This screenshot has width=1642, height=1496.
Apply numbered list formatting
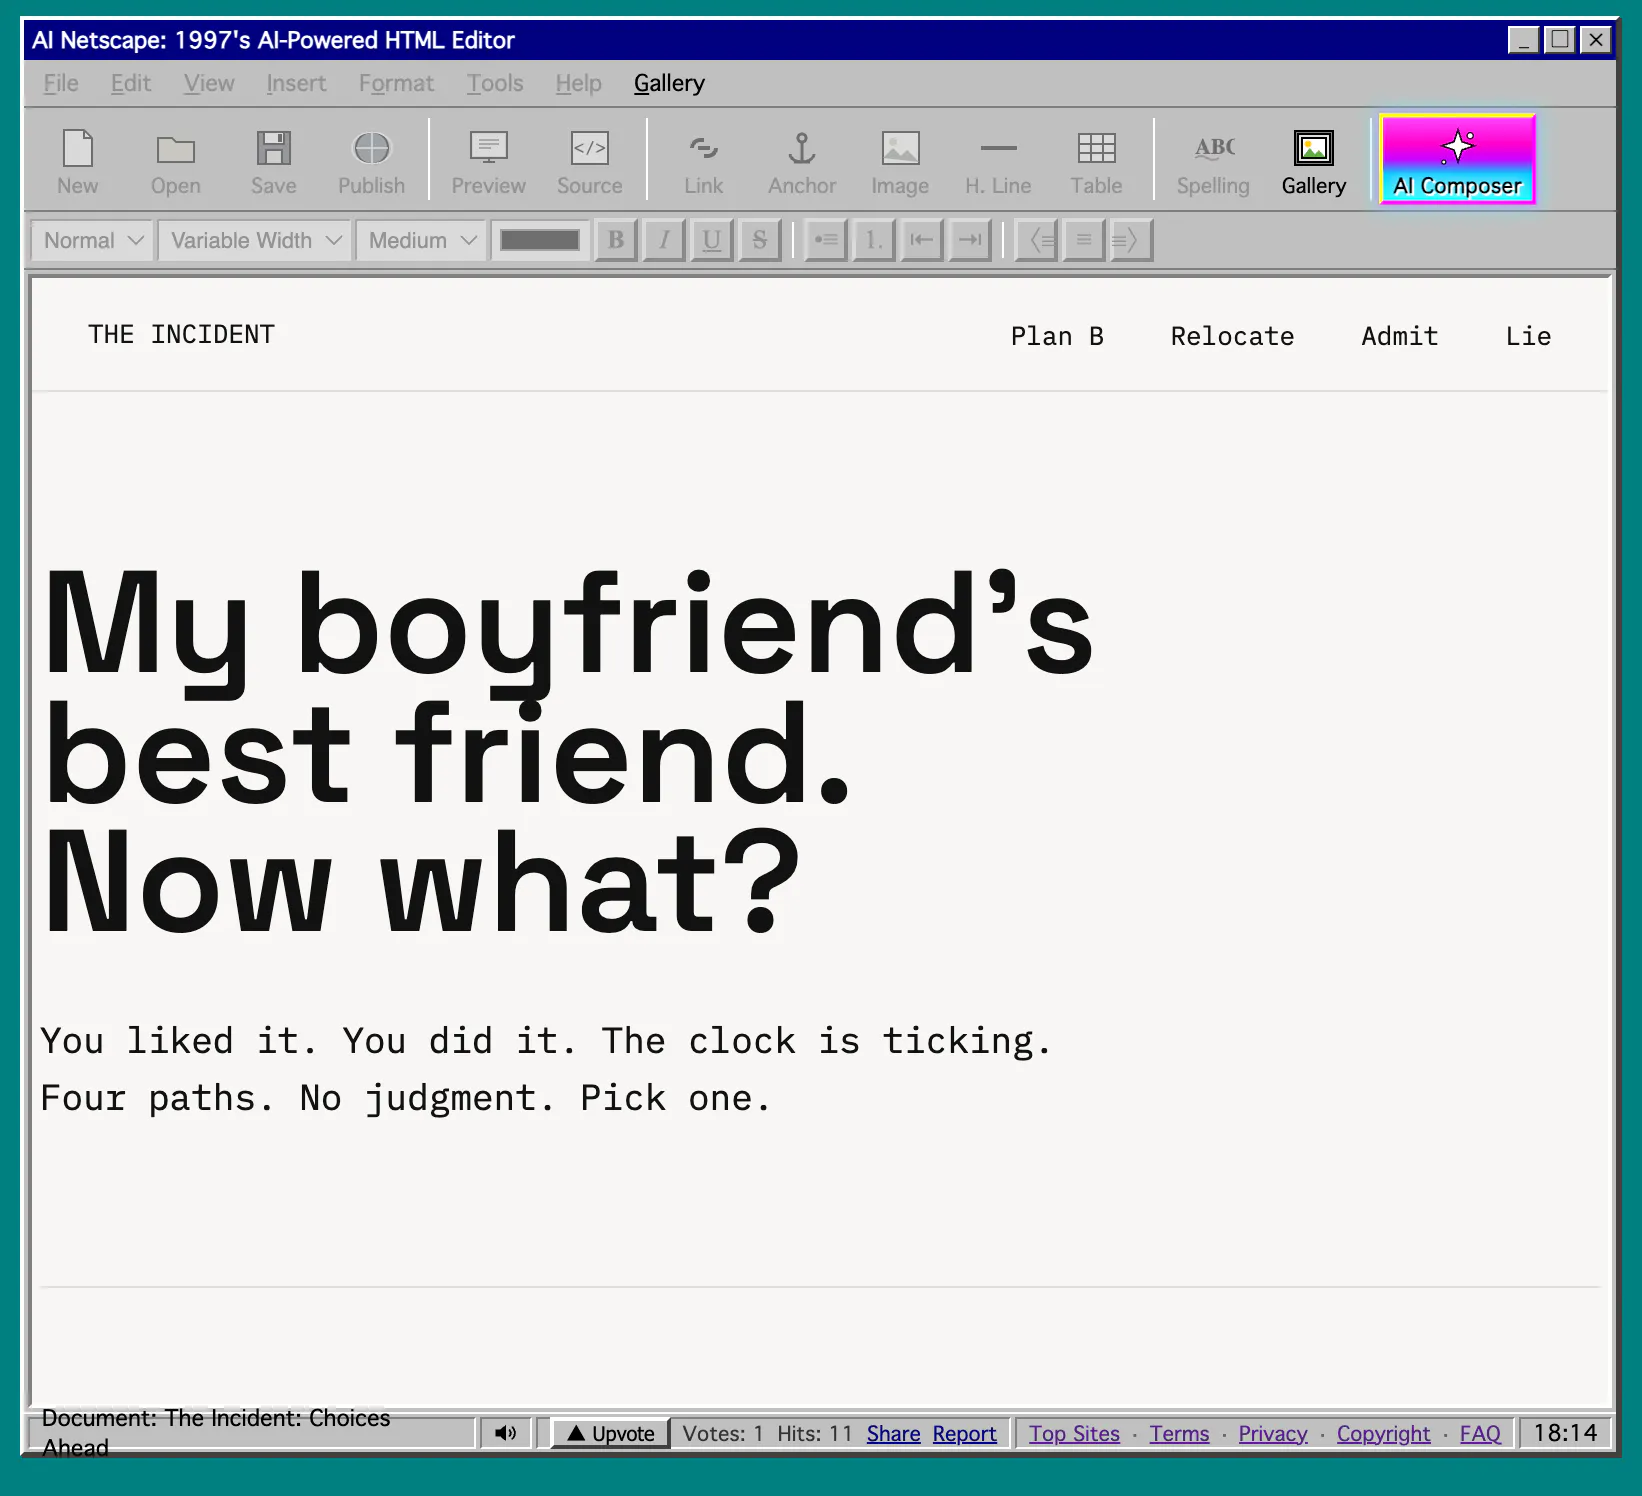click(x=874, y=240)
